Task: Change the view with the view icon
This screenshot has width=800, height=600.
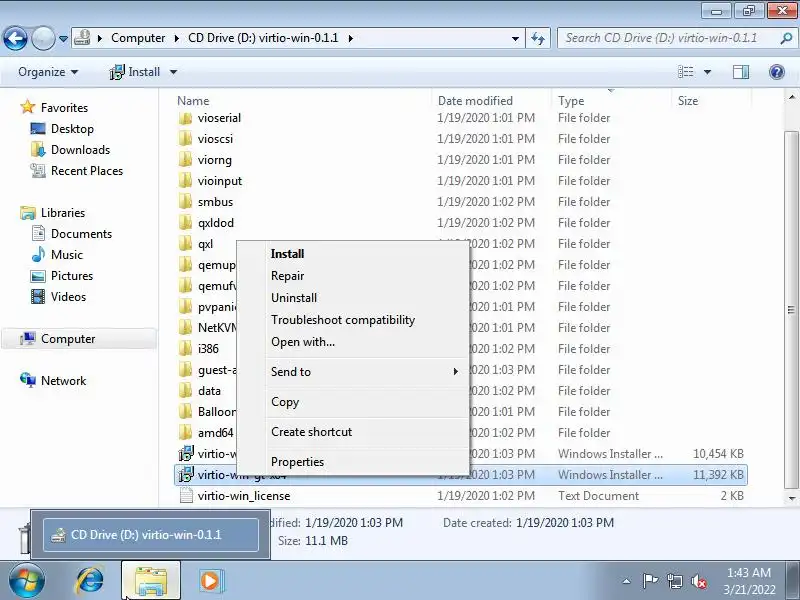Action: (685, 72)
